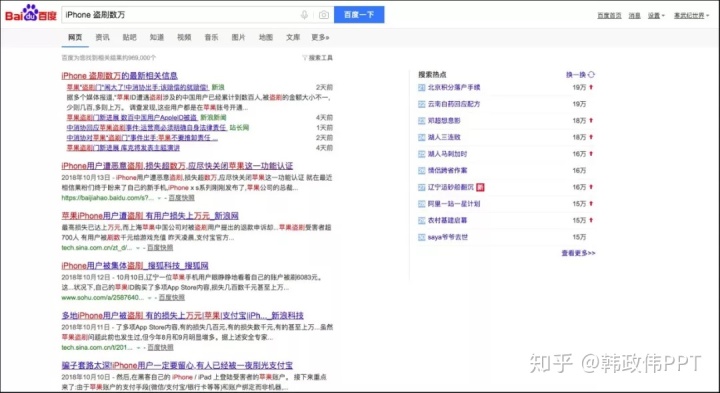The width and height of the screenshot is (720, 393).
Task: Click rank number icon beside saya爷爷去世
Action: 422,237
